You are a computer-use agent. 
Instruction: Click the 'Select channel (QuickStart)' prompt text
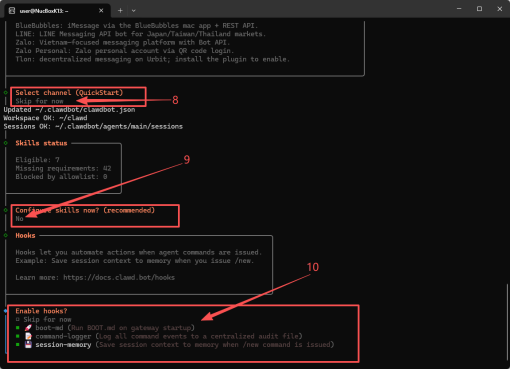point(69,93)
